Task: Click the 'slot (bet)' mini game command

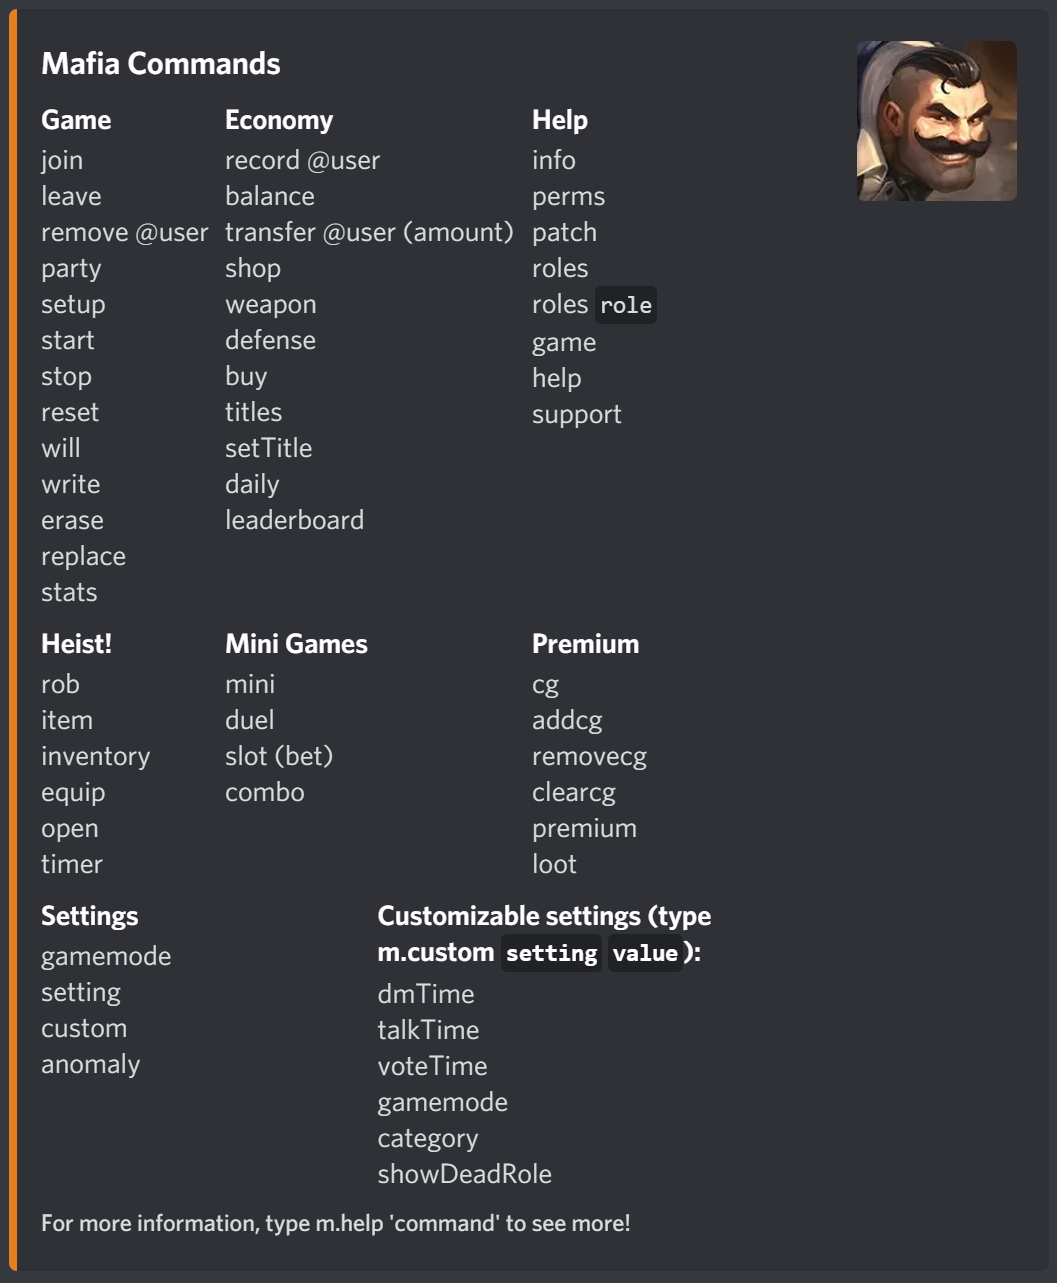Action: point(279,757)
